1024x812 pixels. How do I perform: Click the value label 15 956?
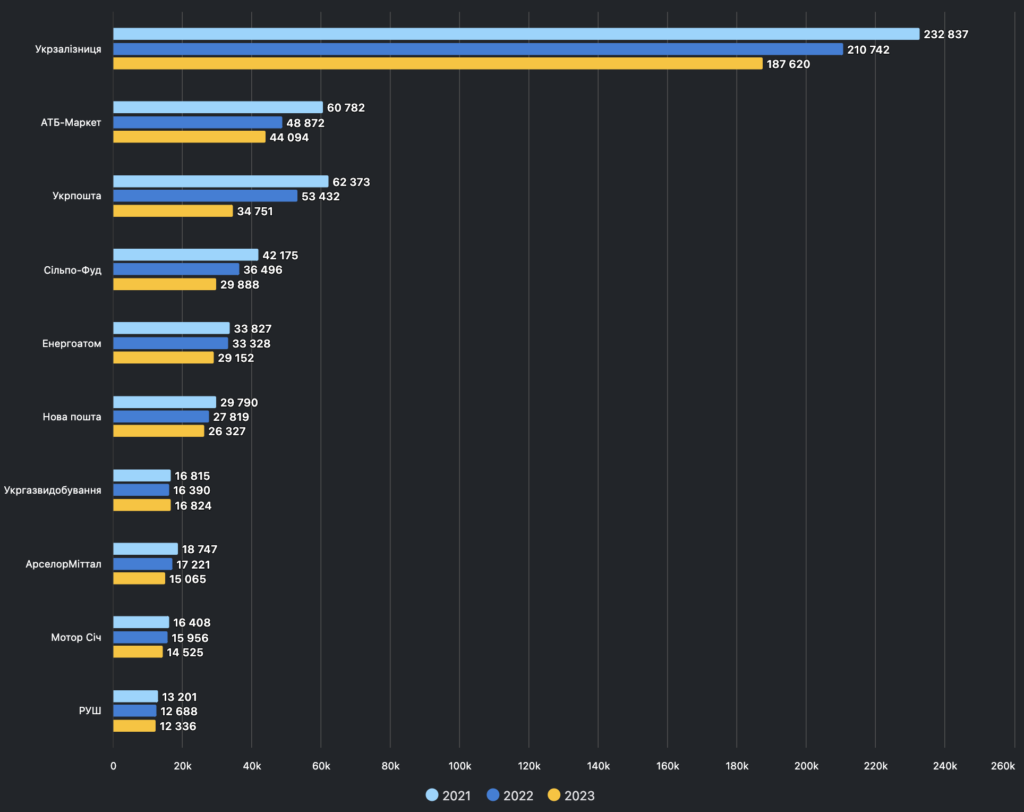click(x=189, y=638)
